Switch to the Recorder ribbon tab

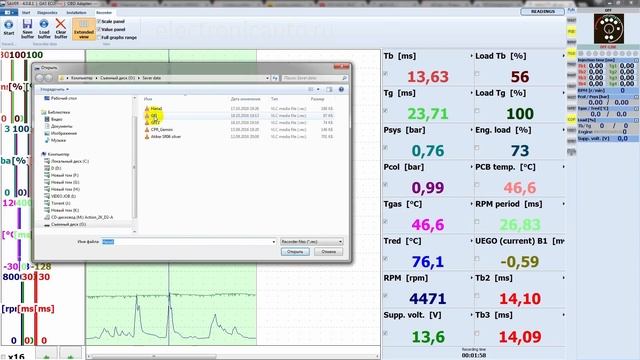click(104, 13)
